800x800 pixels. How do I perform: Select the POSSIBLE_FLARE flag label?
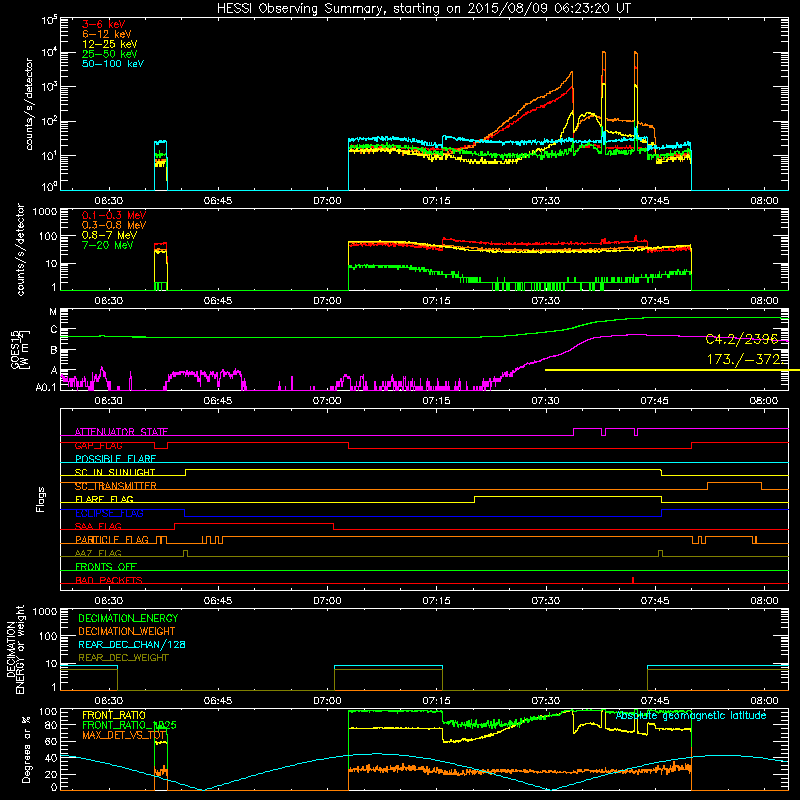pos(115,459)
